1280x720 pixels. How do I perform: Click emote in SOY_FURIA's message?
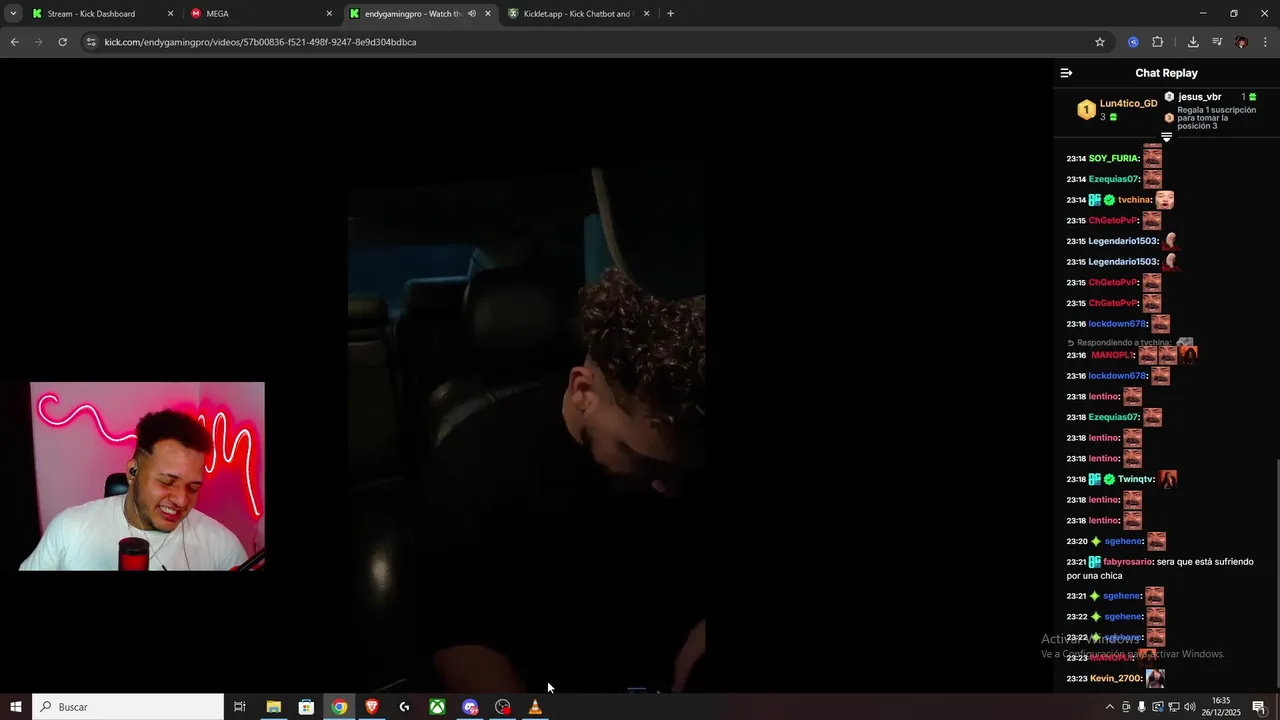point(1153,158)
